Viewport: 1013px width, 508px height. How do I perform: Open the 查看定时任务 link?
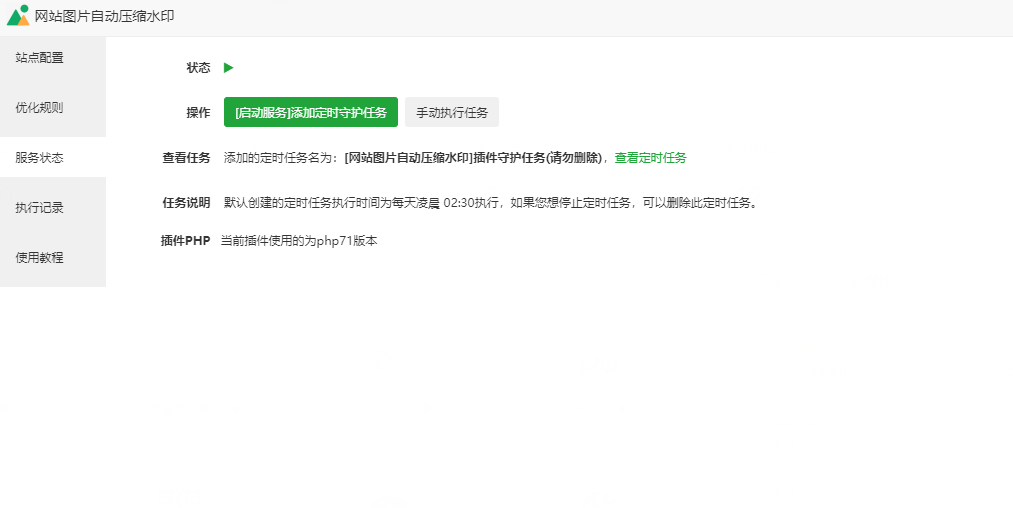point(650,158)
